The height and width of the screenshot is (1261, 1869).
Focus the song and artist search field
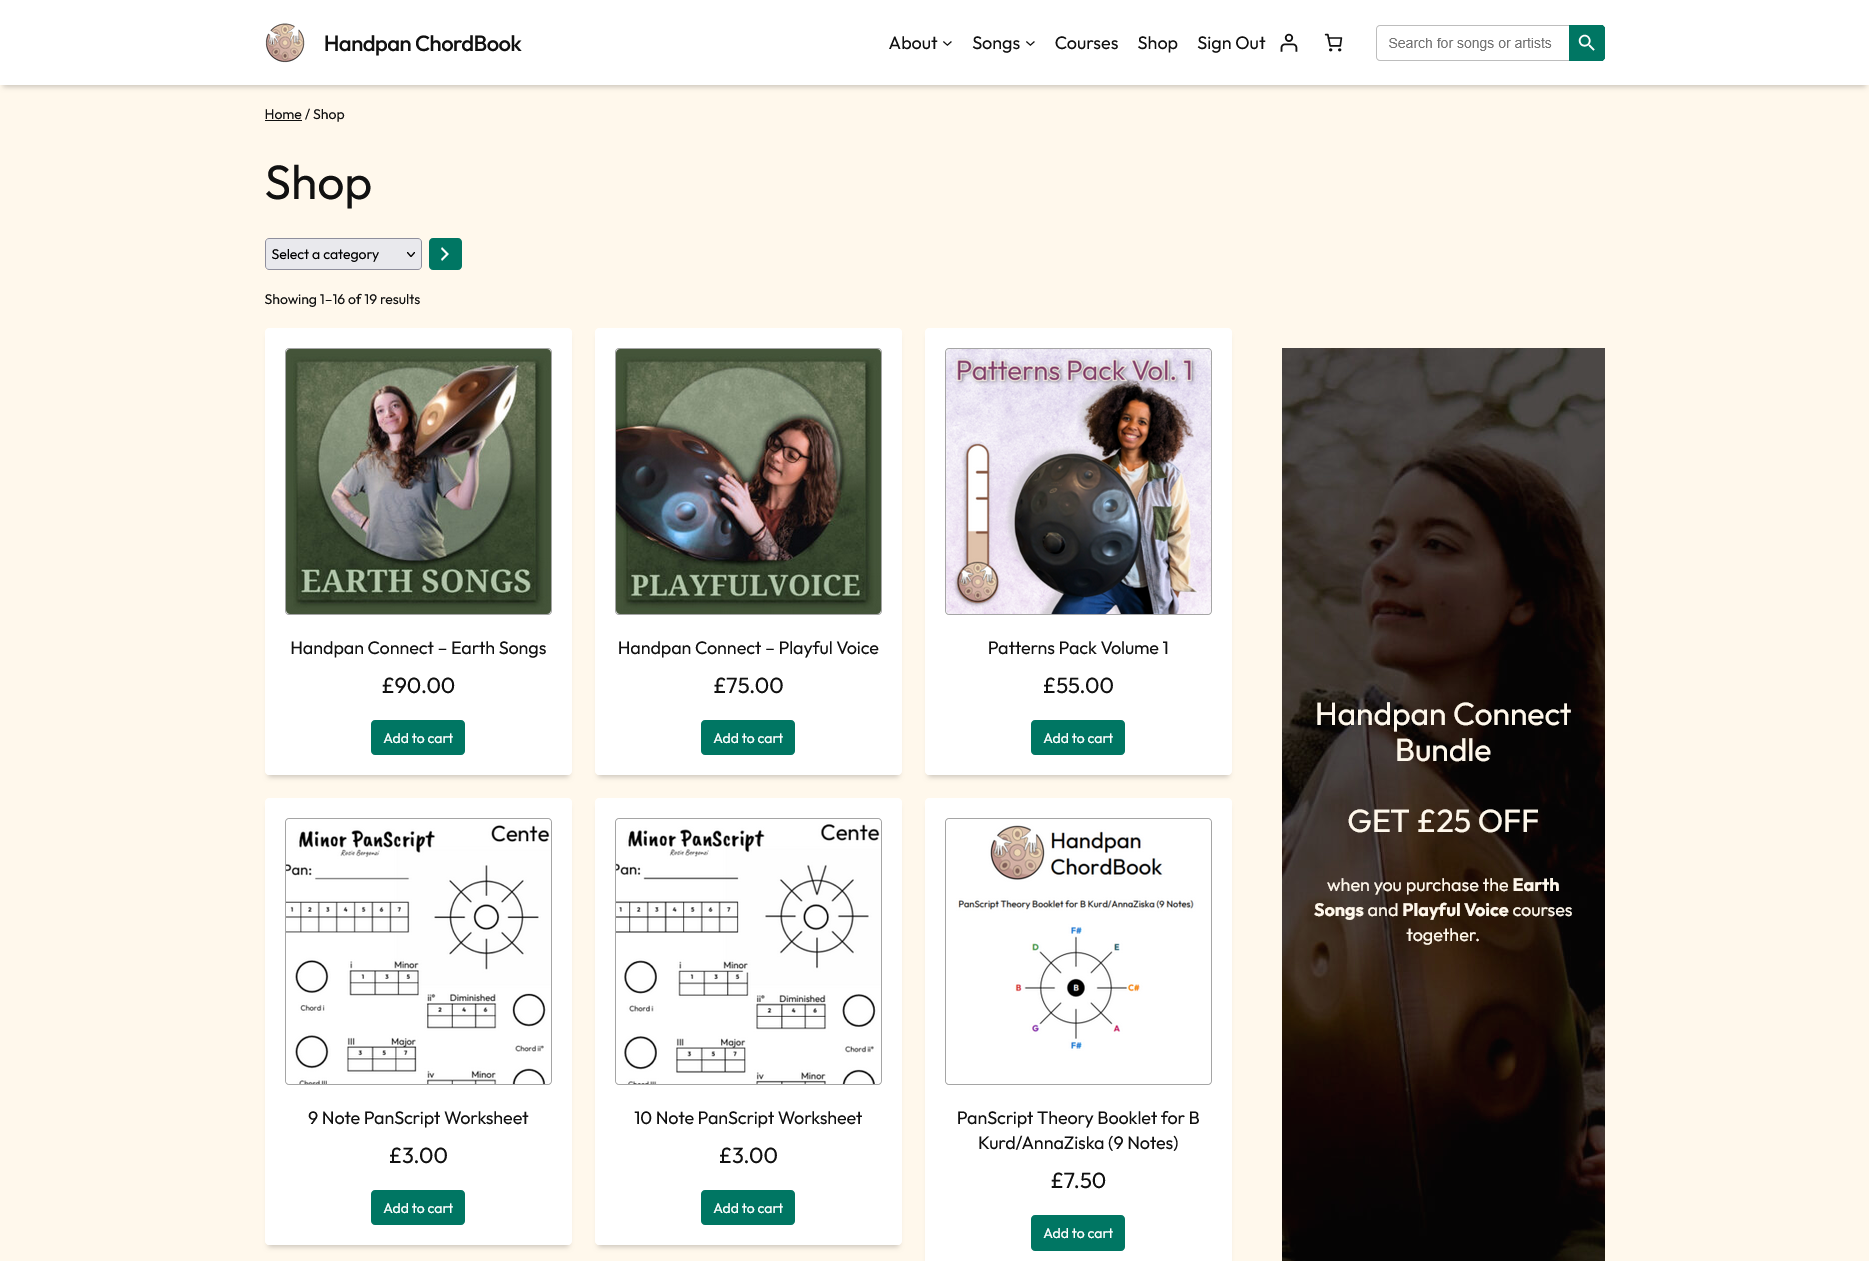tap(1471, 43)
